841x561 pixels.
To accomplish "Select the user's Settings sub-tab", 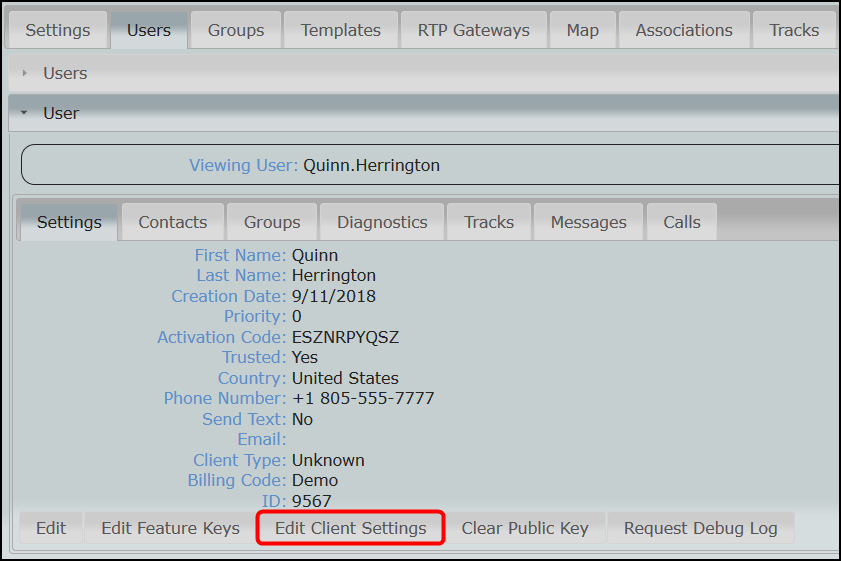I will click(69, 222).
